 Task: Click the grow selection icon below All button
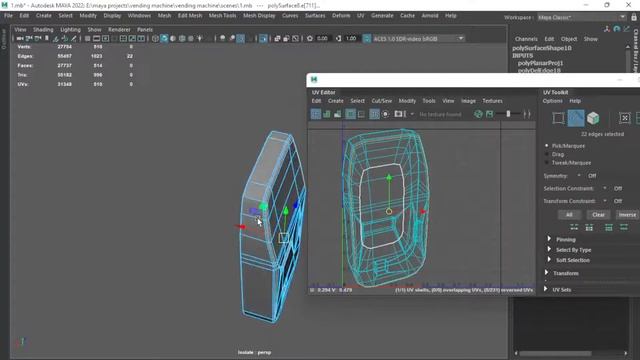click(574, 227)
